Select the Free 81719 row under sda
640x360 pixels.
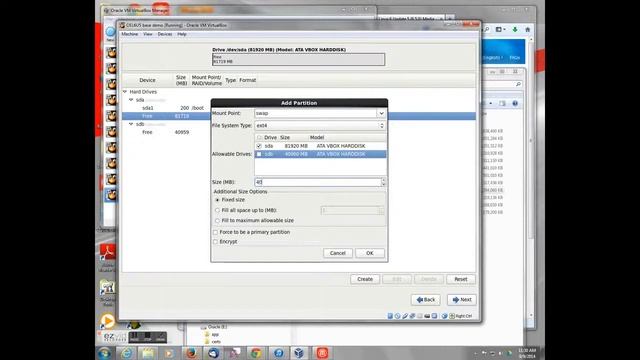pos(299,116)
